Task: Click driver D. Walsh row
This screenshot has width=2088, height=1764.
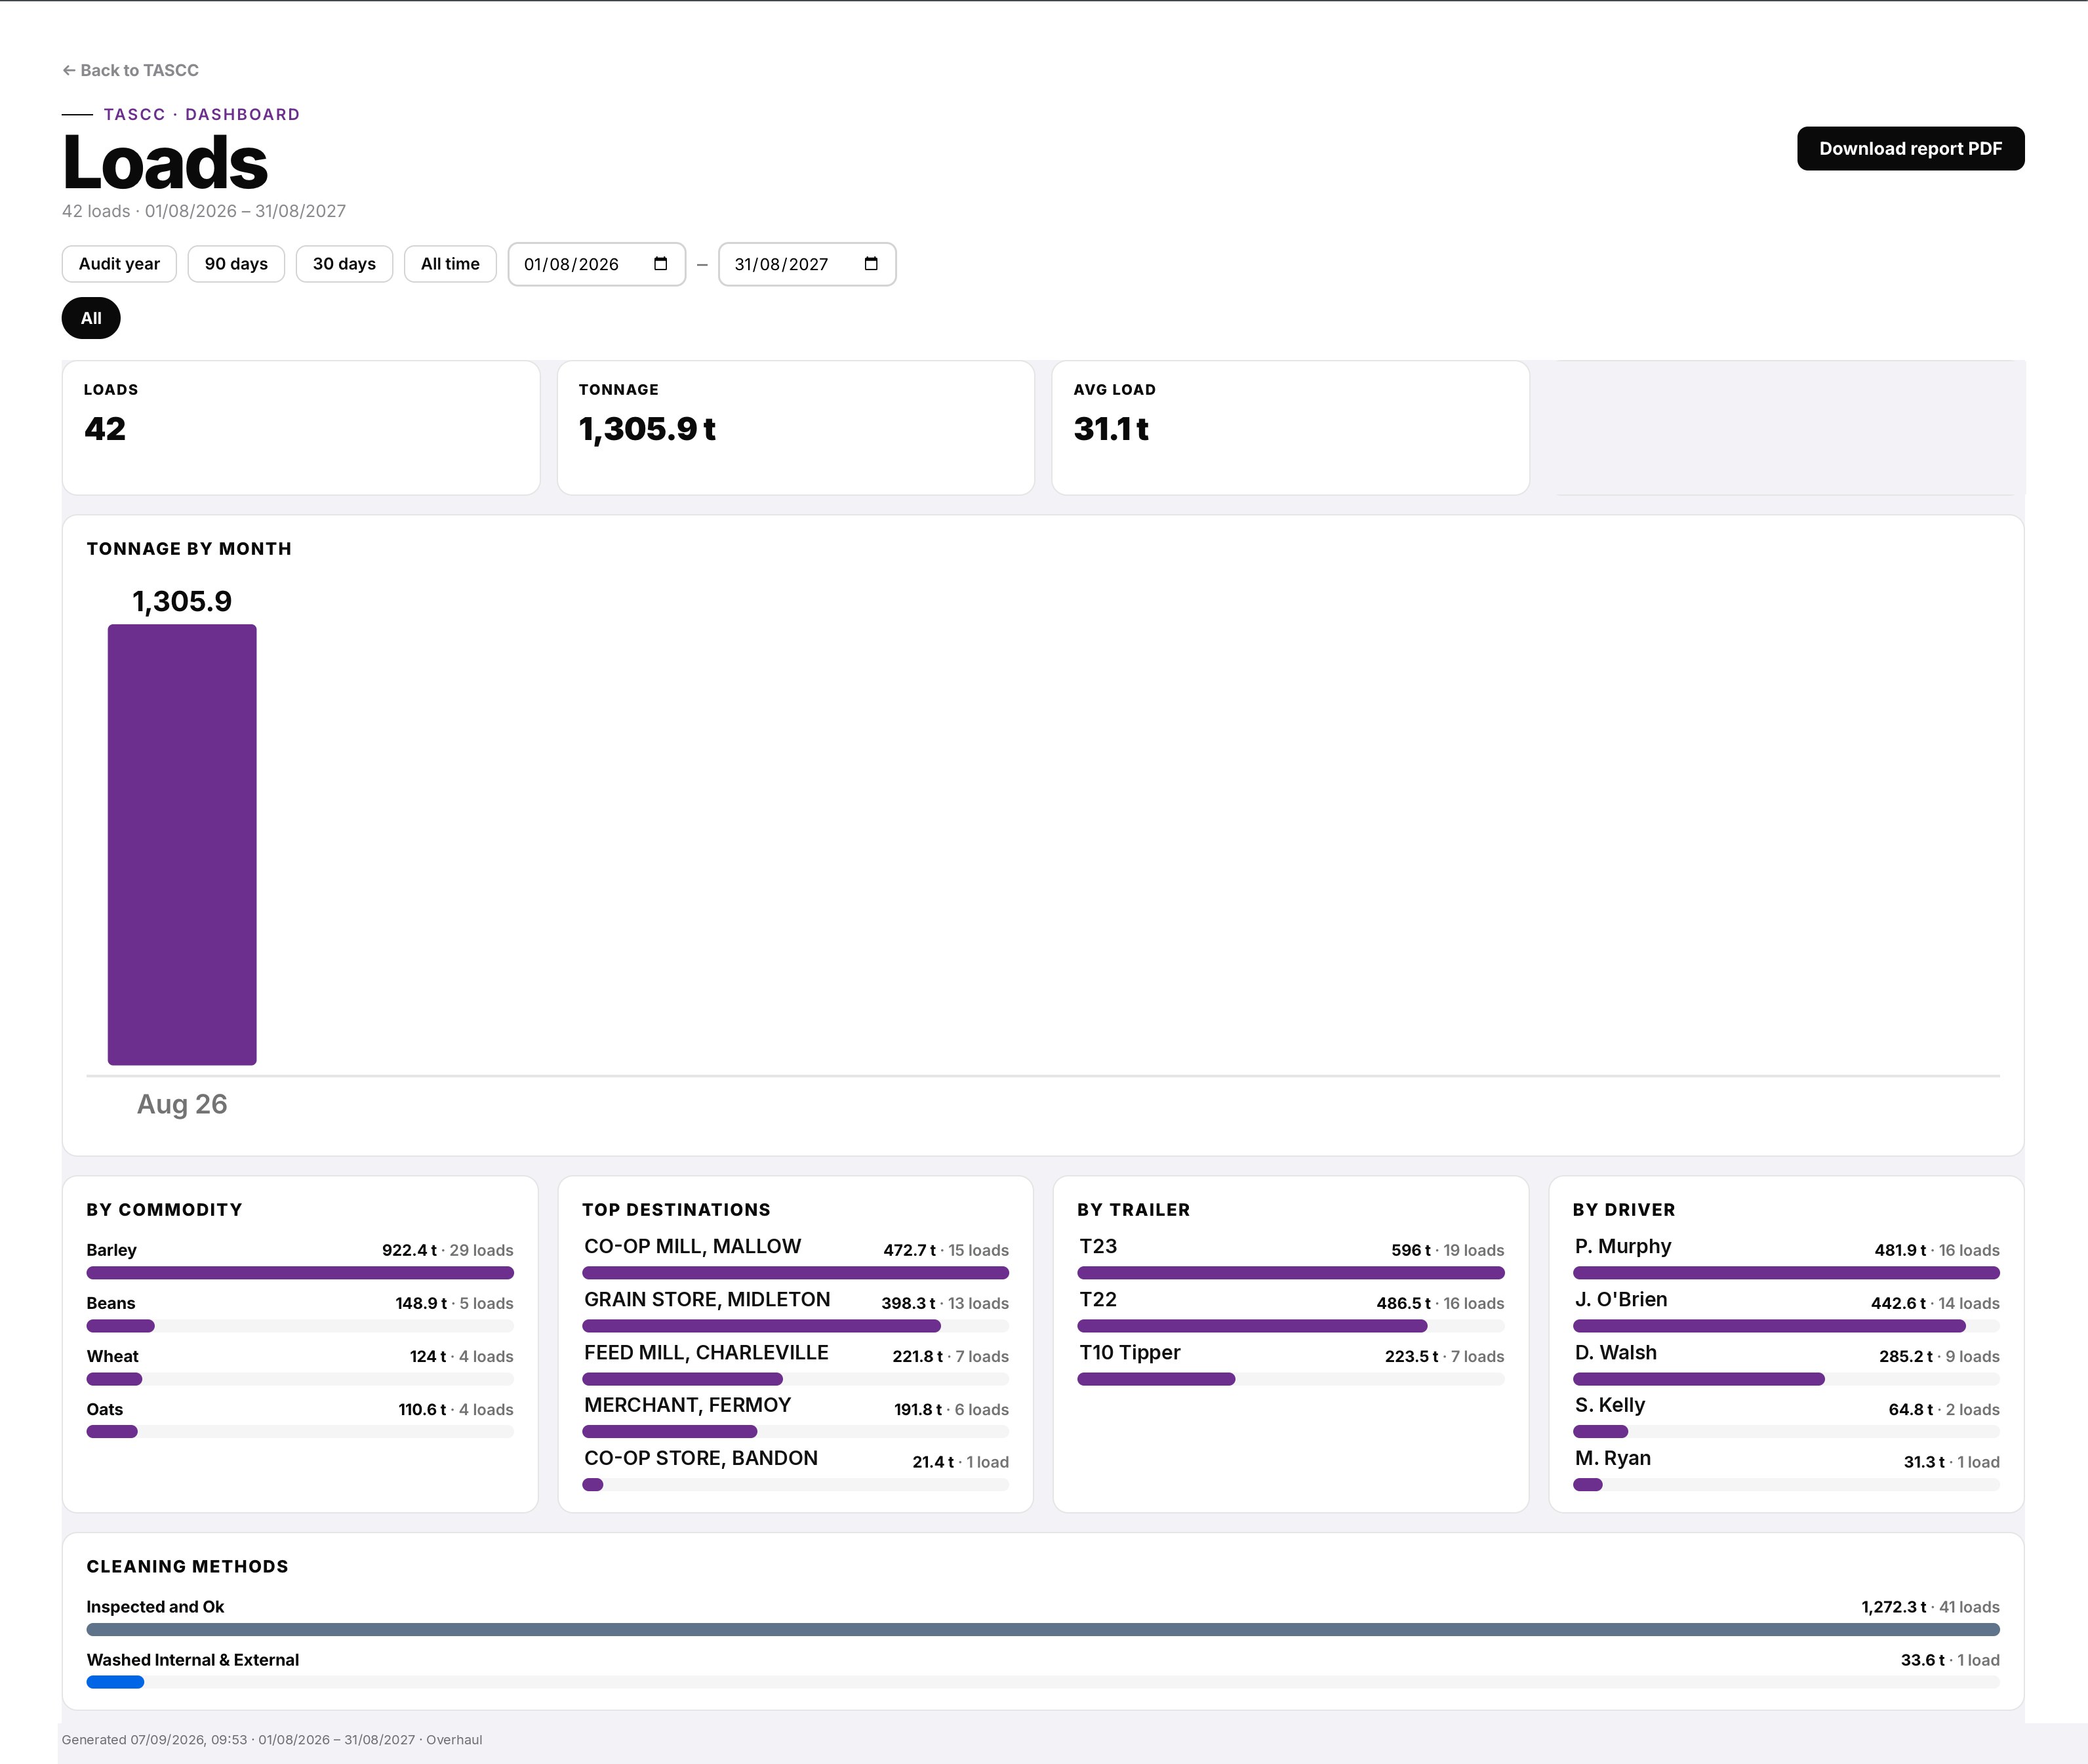Action: 1786,1363
